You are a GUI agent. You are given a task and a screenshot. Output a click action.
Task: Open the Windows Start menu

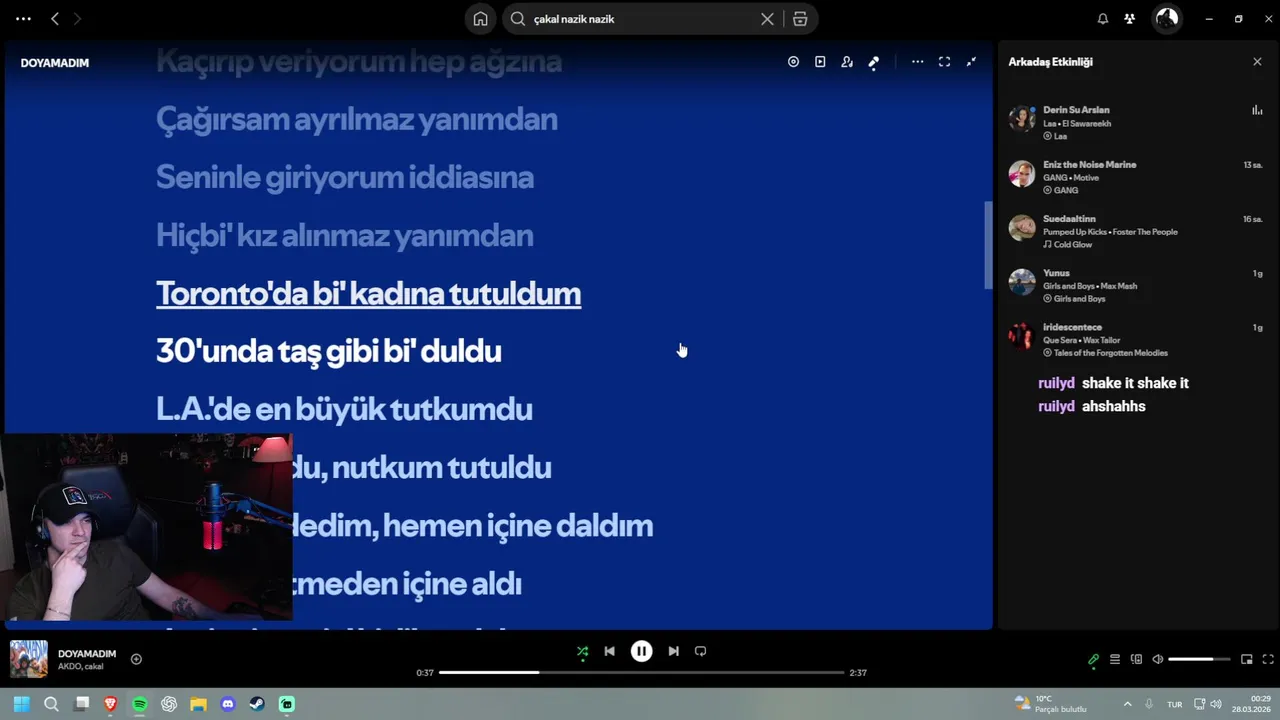click(21, 704)
